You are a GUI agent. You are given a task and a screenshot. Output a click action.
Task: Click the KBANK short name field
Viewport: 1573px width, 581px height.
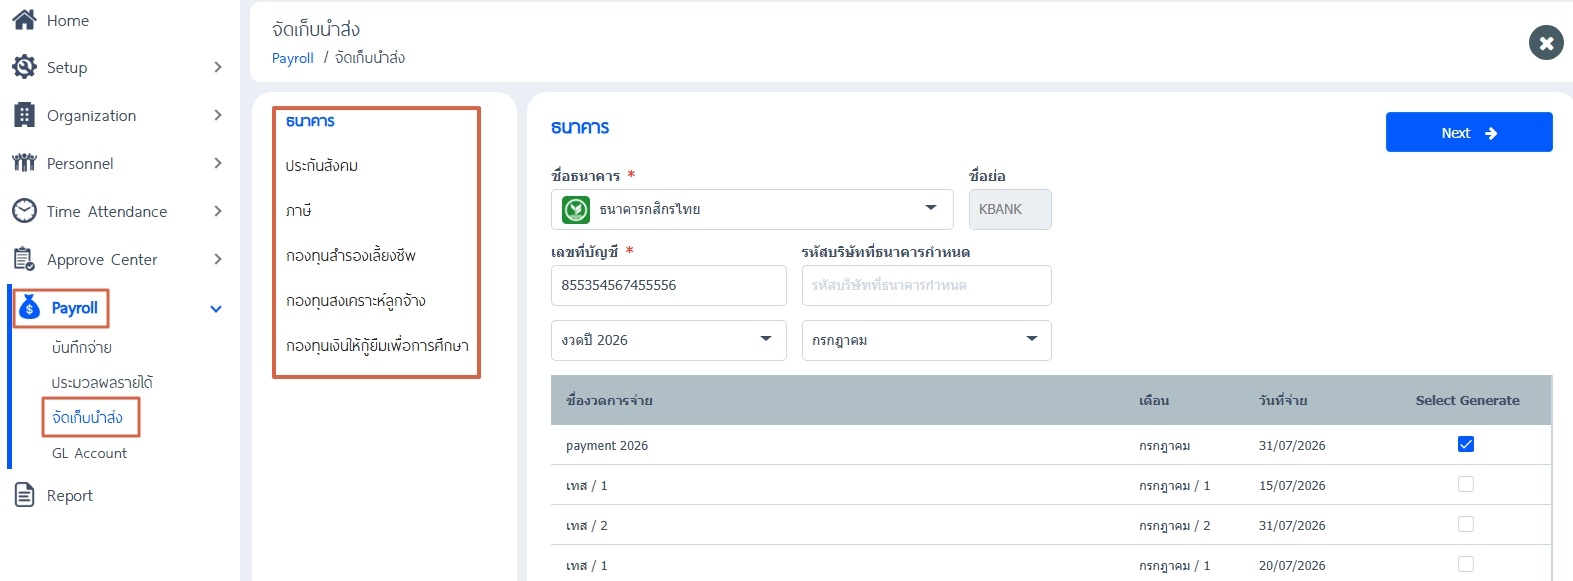(1010, 209)
